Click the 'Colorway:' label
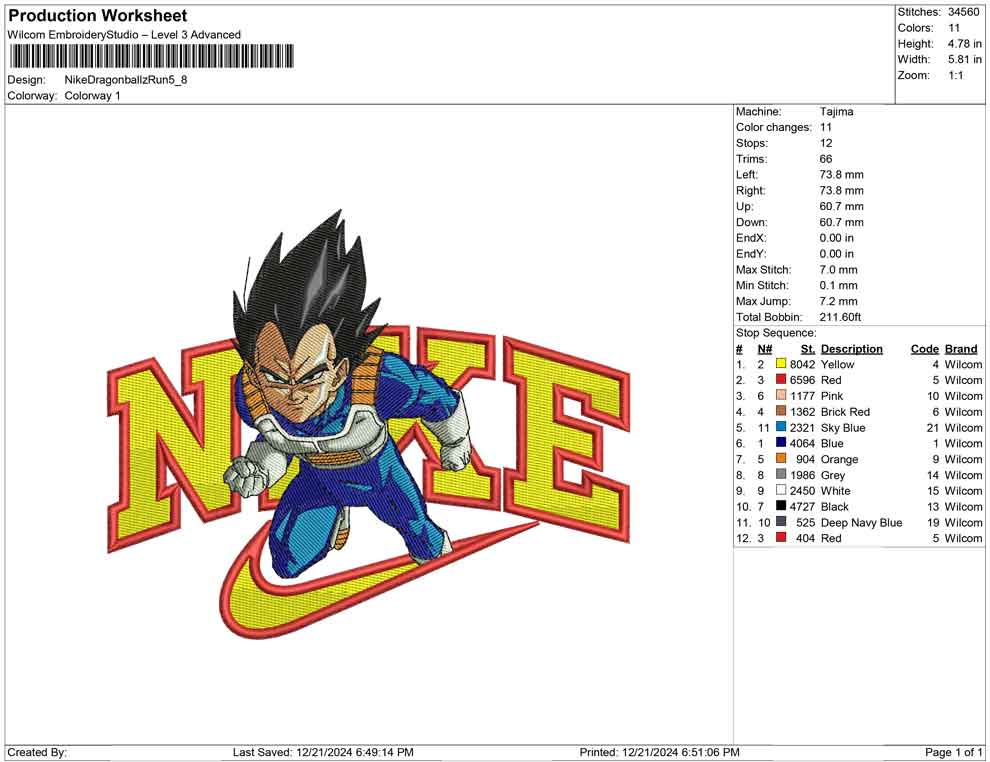This screenshot has height=762, width=990. click(32, 96)
